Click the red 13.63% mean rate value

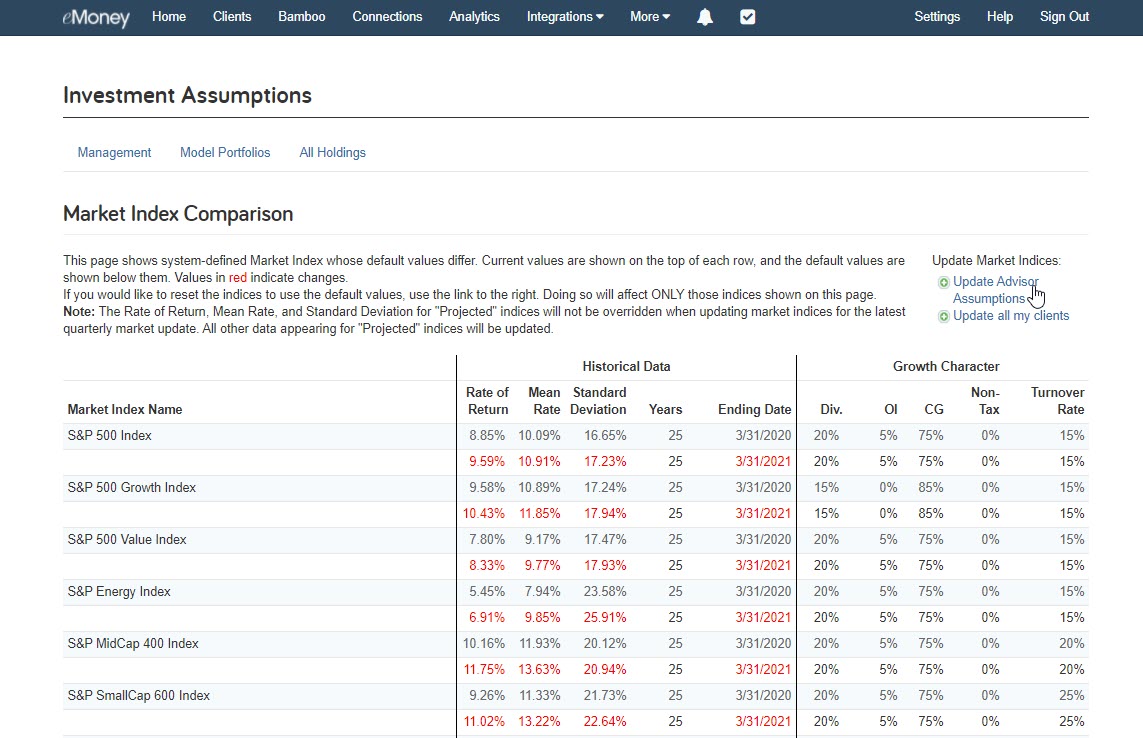pos(539,669)
